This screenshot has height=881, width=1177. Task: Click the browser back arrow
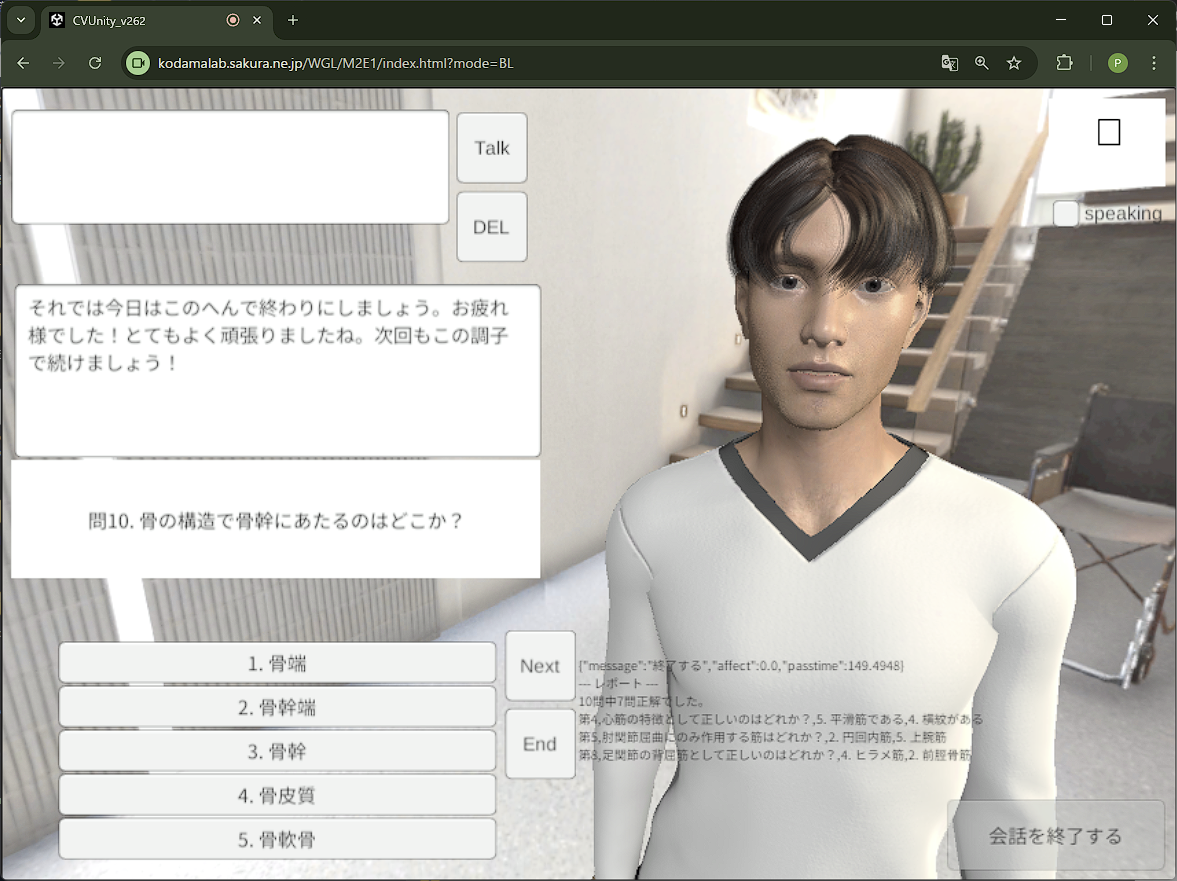24,63
